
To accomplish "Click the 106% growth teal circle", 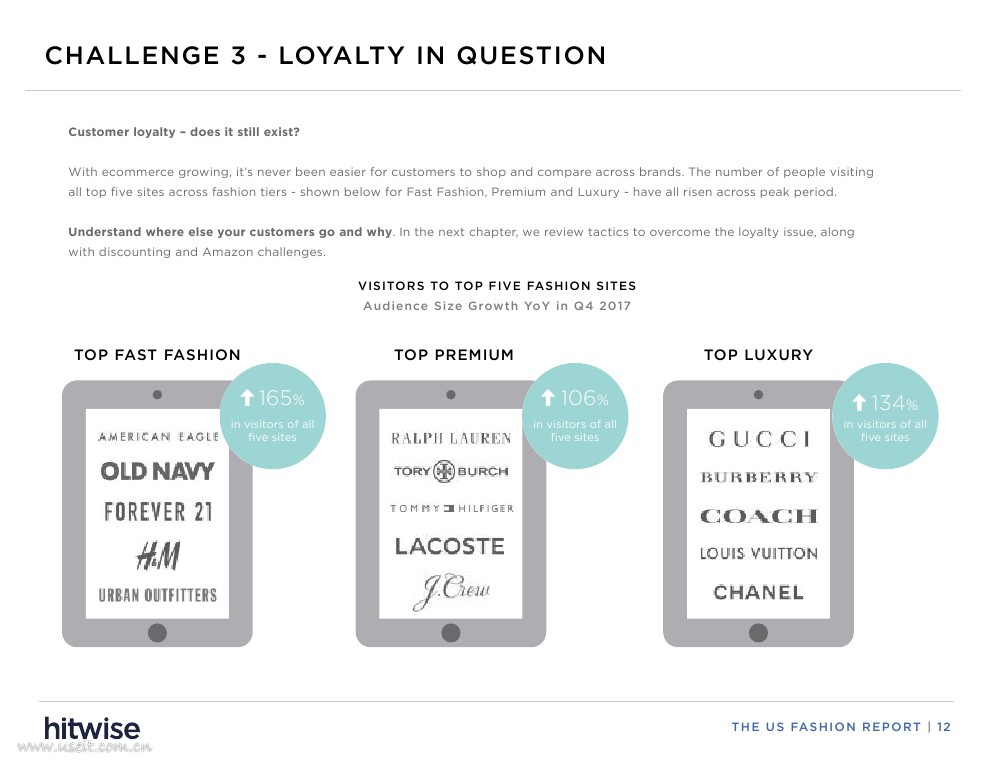I will coord(575,415).
